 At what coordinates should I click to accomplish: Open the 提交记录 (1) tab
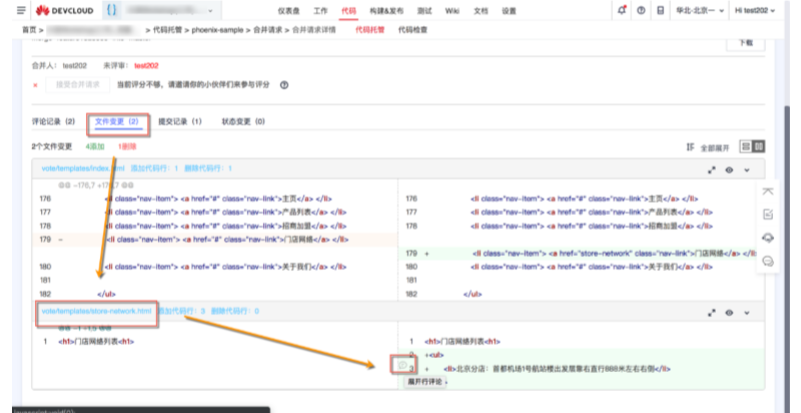point(180,121)
